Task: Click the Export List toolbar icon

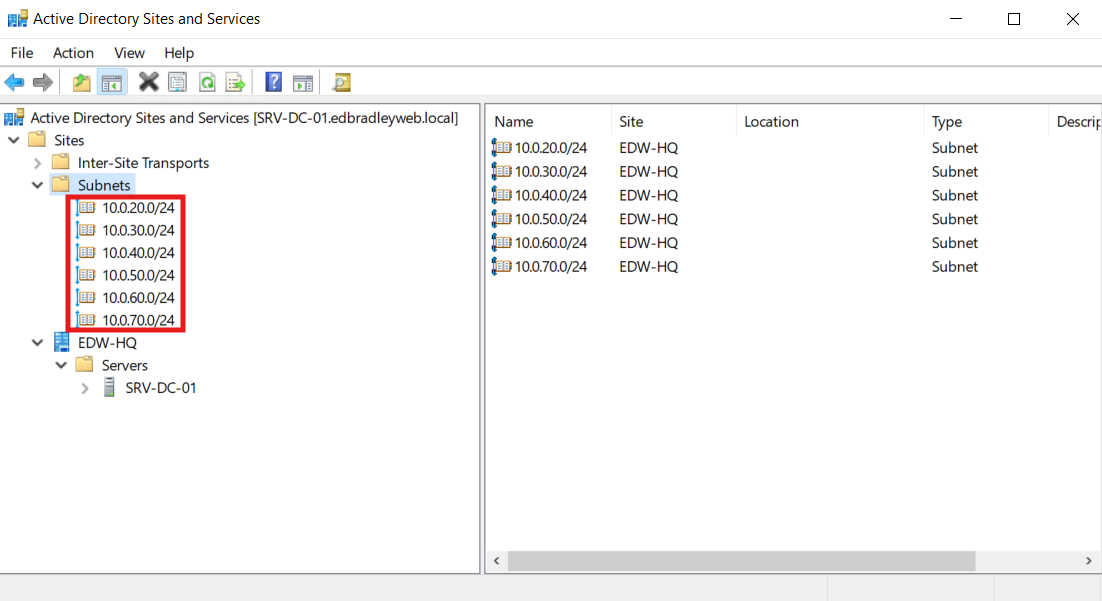Action: [235, 82]
